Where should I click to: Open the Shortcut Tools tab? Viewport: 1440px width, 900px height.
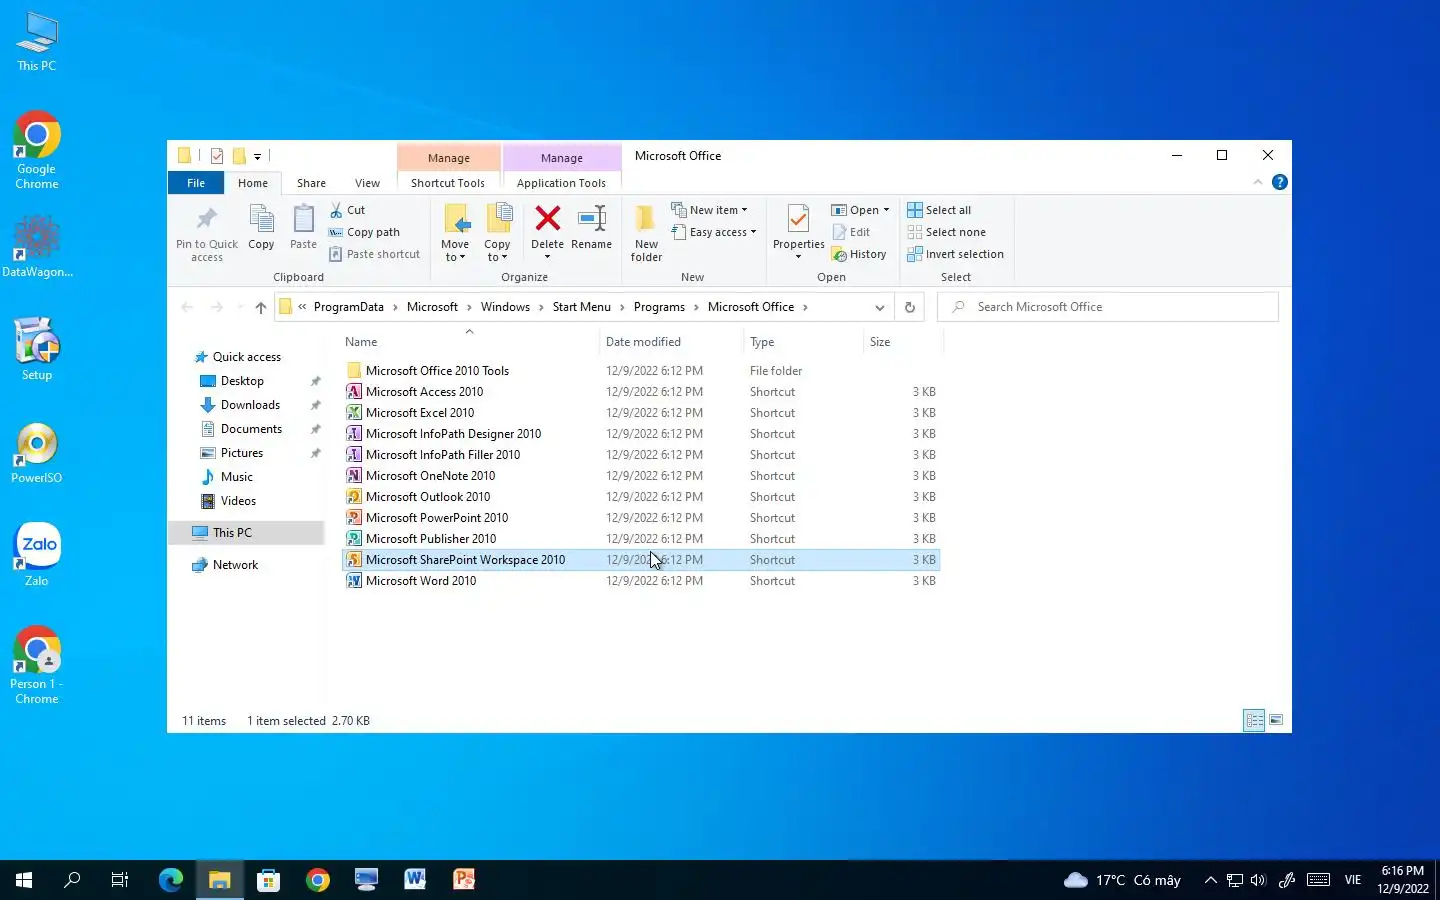[447, 183]
